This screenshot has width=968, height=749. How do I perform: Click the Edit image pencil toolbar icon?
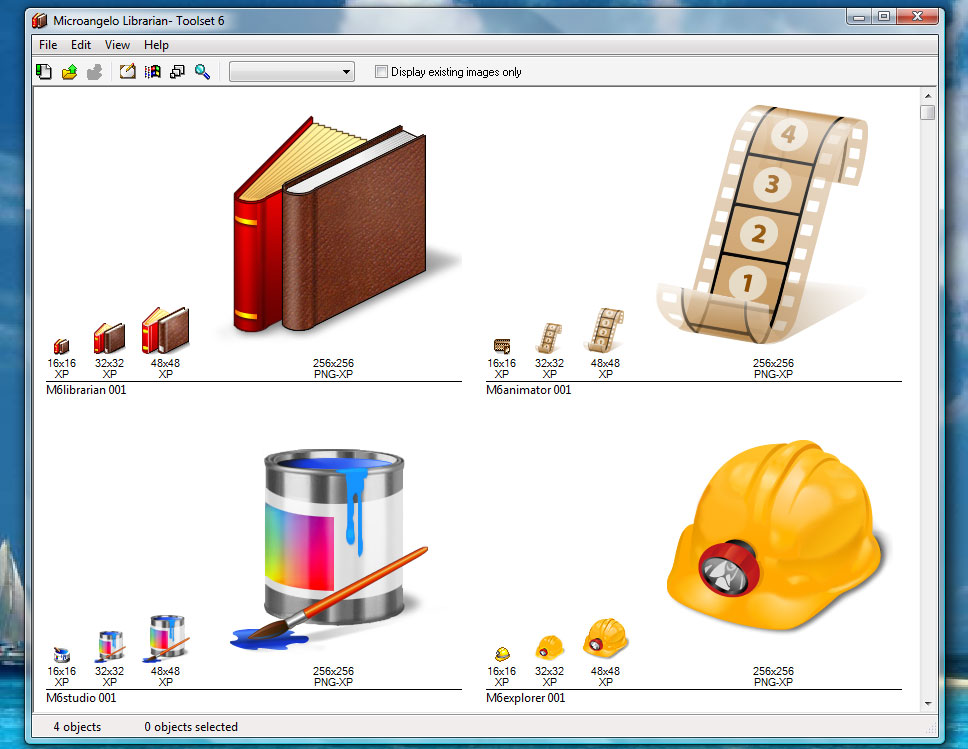tap(128, 72)
